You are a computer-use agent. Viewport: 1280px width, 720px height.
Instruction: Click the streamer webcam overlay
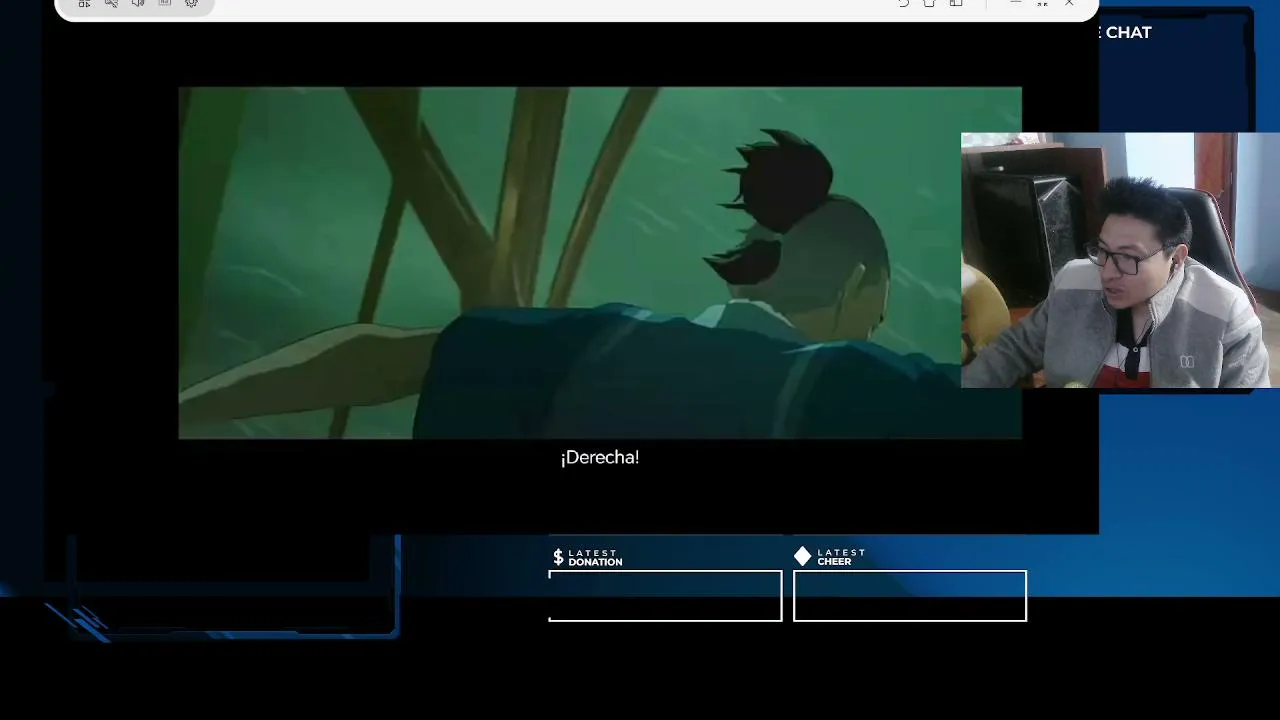pos(1120,260)
